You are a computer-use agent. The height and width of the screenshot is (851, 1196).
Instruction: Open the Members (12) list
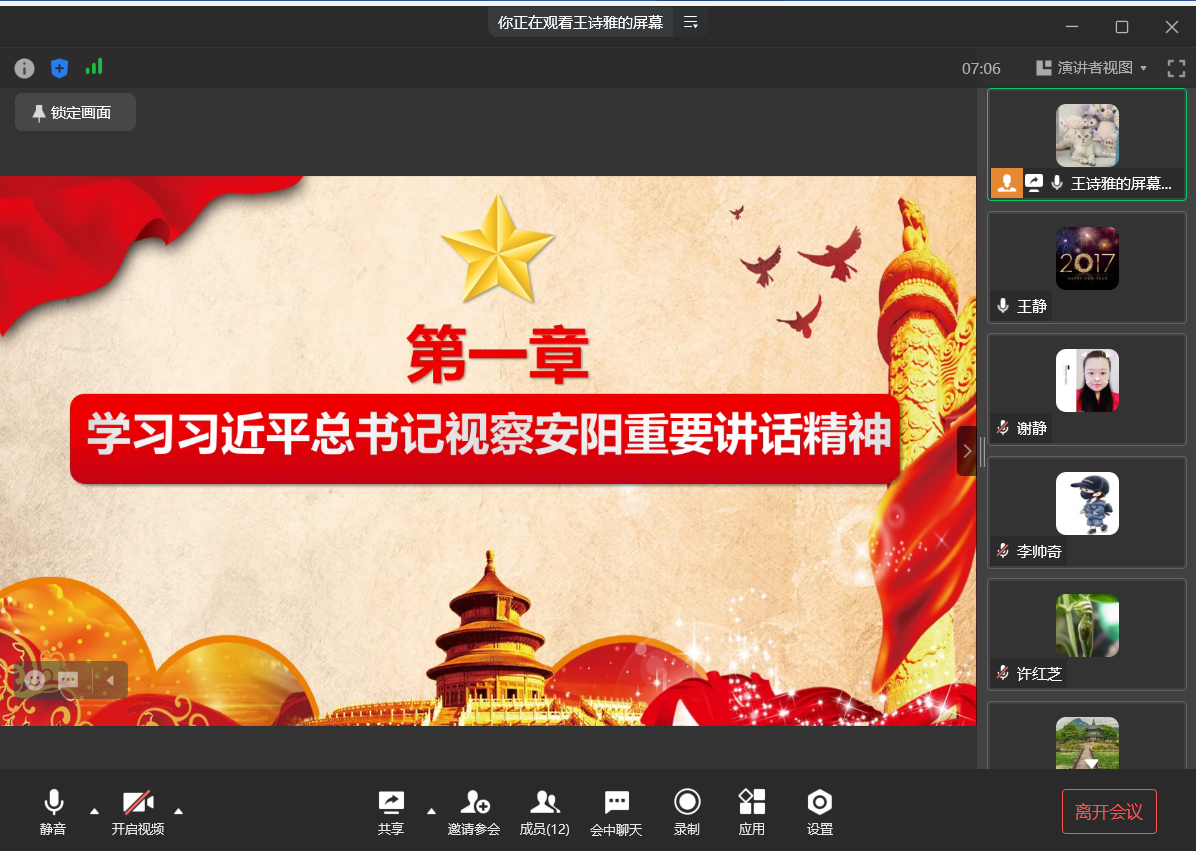click(544, 812)
